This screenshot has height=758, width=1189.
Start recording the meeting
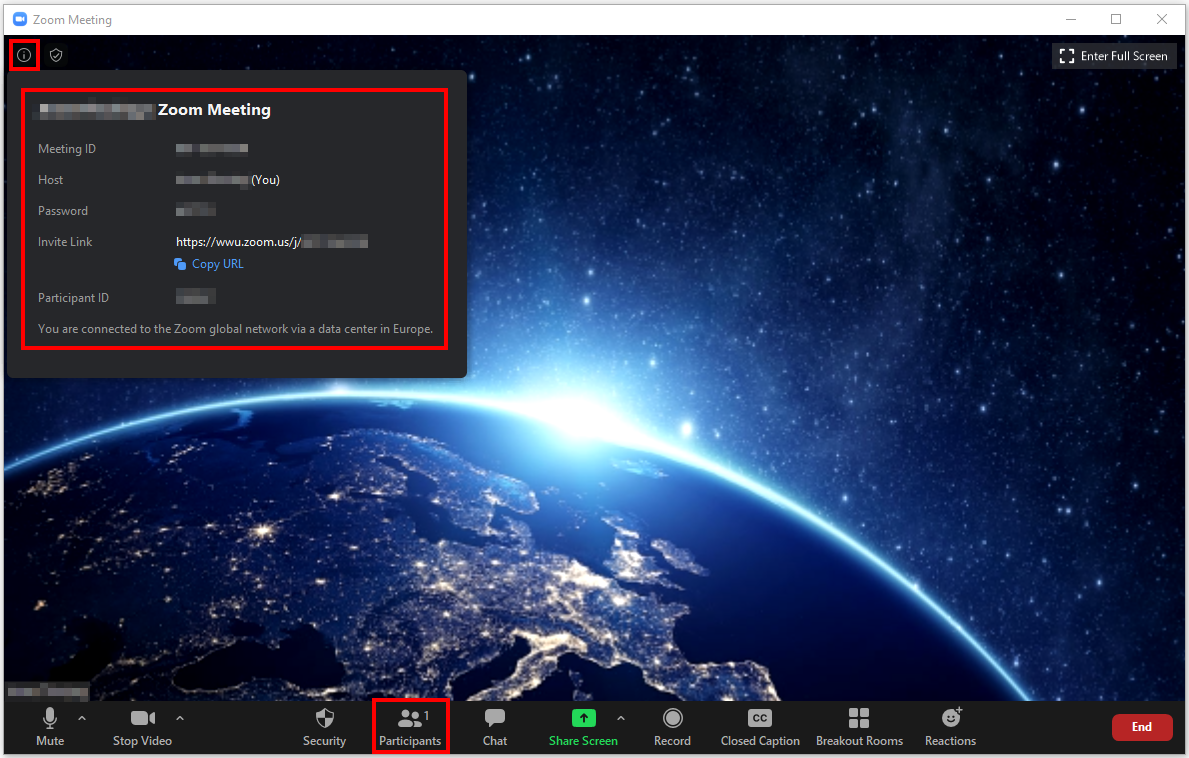pos(672,727)
